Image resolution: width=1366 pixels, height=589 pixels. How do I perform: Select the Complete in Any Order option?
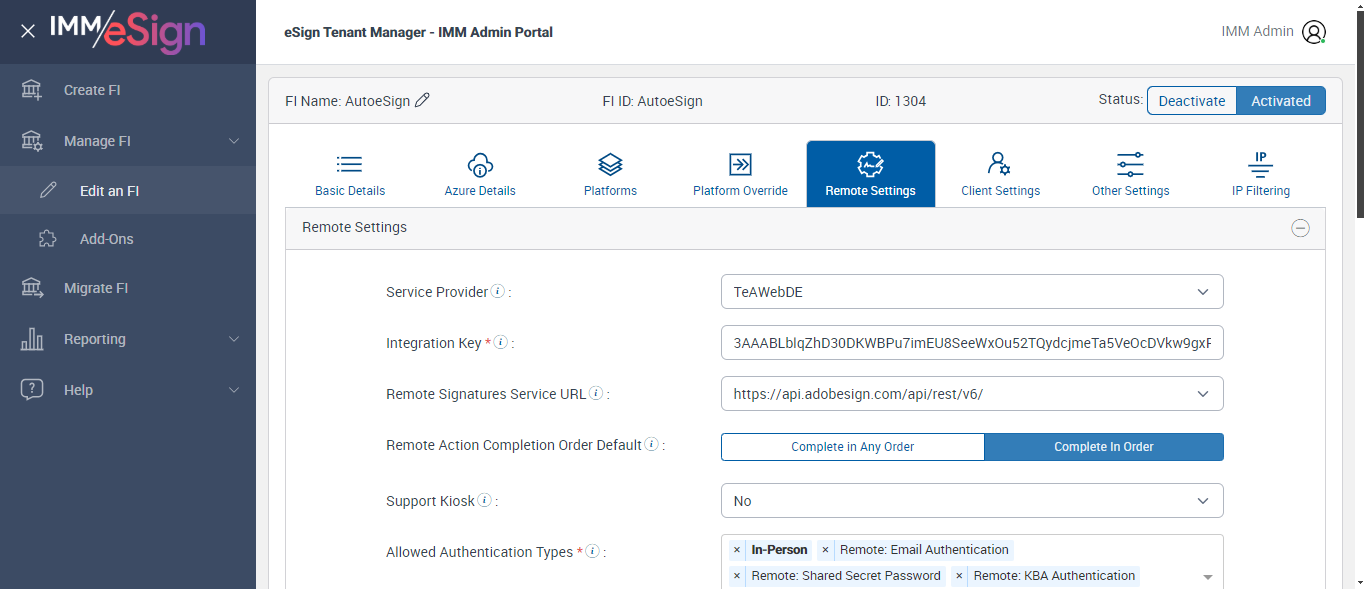pyautogui.click(x=852, y=447)
